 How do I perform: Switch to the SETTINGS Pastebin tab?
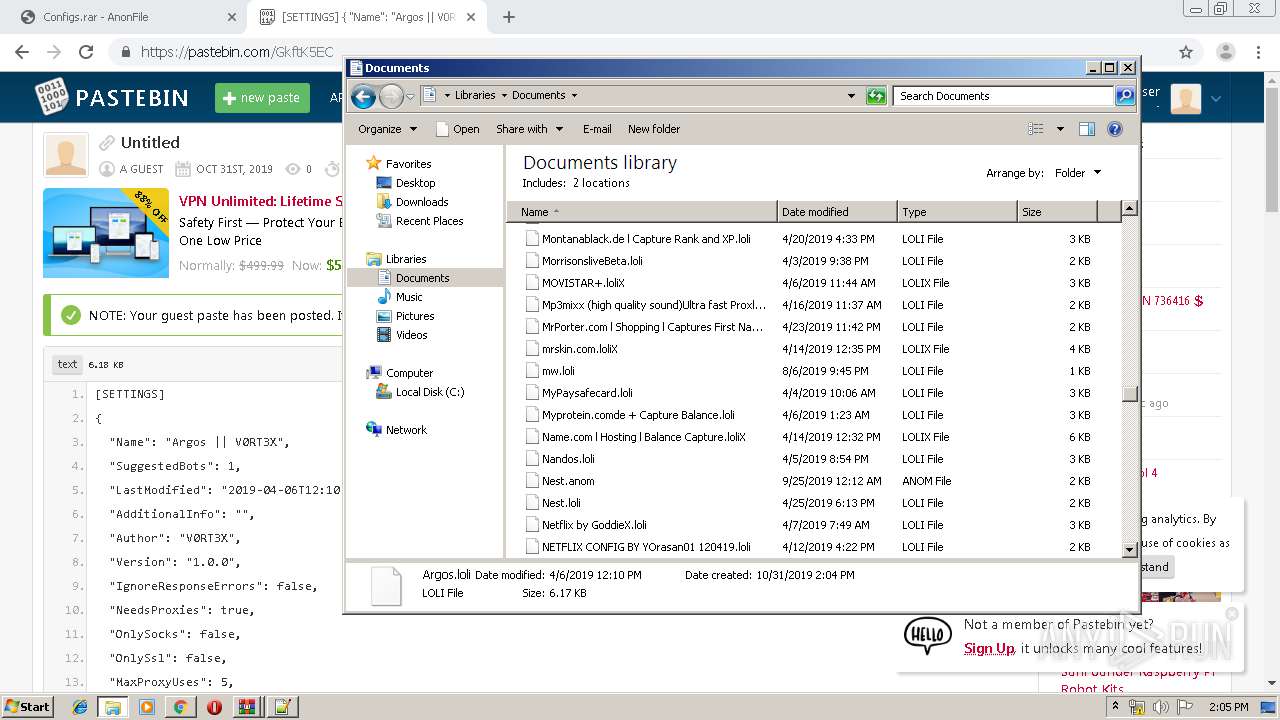(x=366, y=17)
